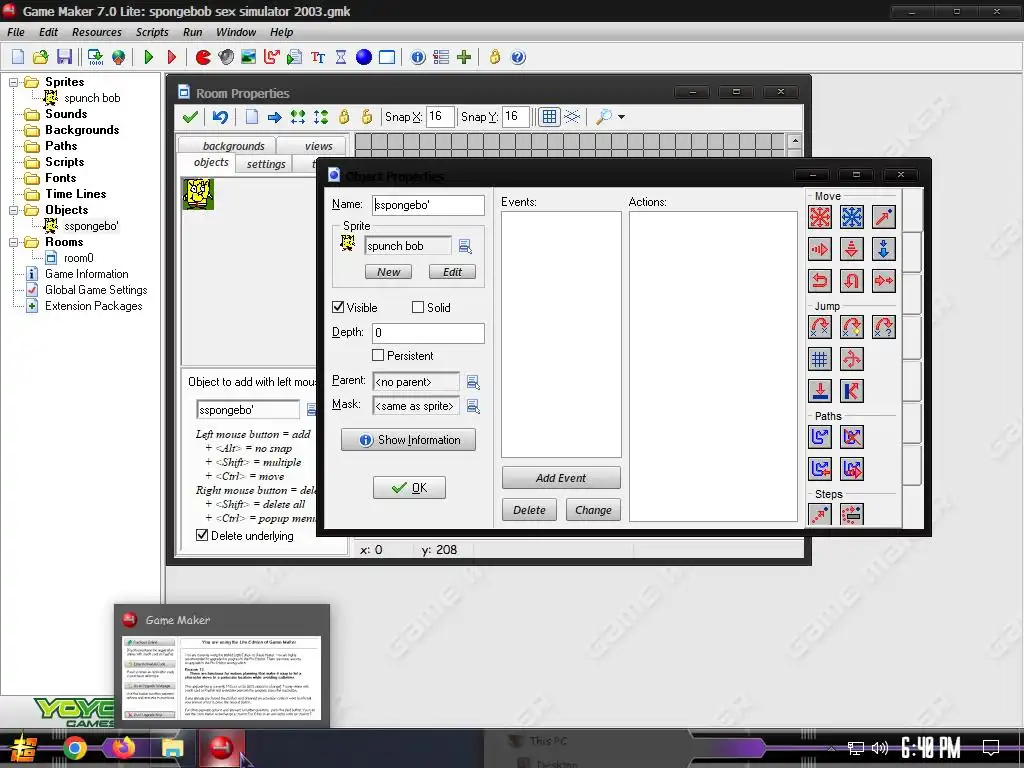Viewport: 1024px width, 768px height.
Task: Click the Delete event button
Action: coord(529,510)
